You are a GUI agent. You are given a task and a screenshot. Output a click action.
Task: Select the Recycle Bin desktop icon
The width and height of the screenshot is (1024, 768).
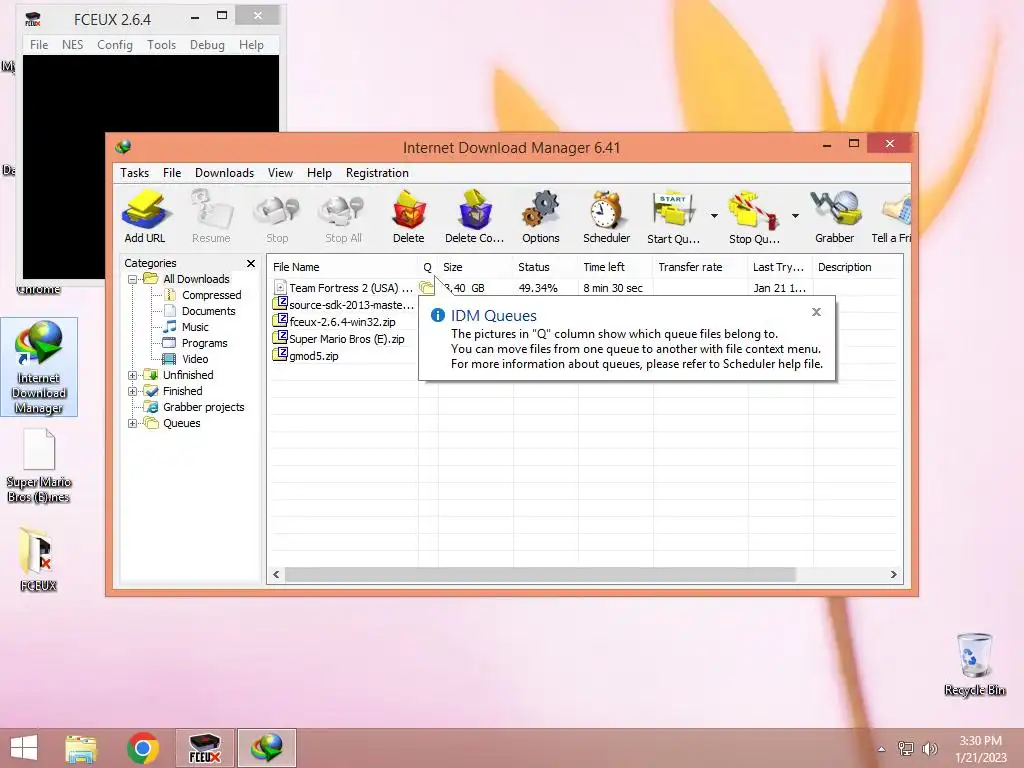coord(974,665)
